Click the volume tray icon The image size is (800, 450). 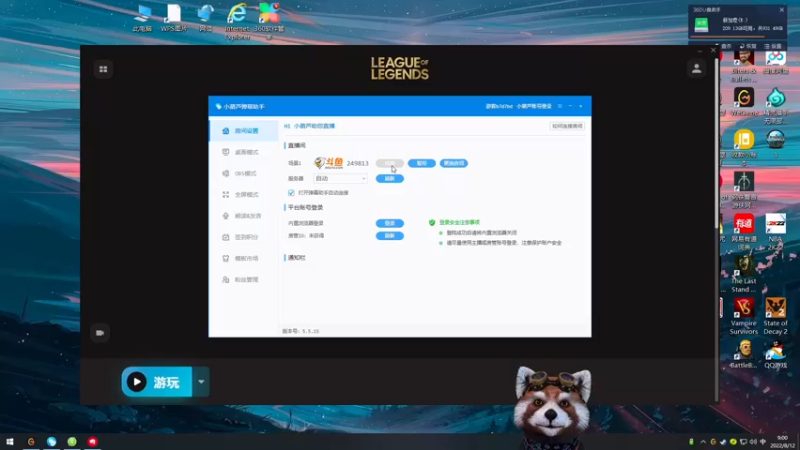click(753, 442)
